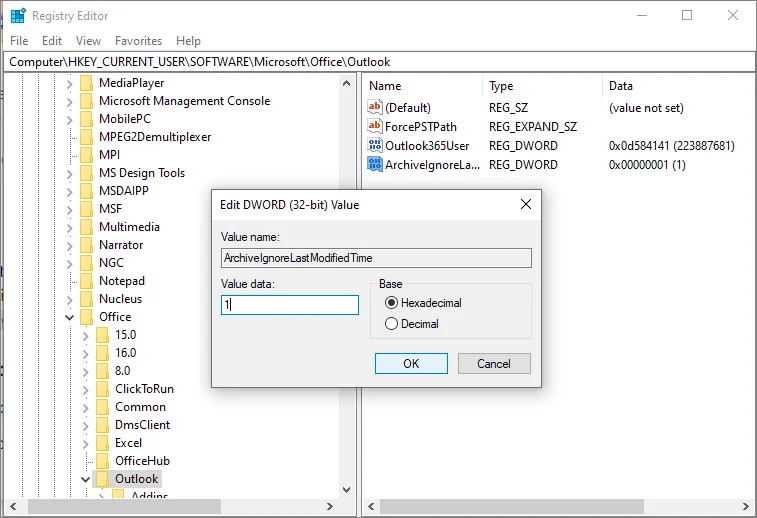Click the ClickToRun folder icon
The height and width of the screenshot is (518, 757).
[103, 389]
